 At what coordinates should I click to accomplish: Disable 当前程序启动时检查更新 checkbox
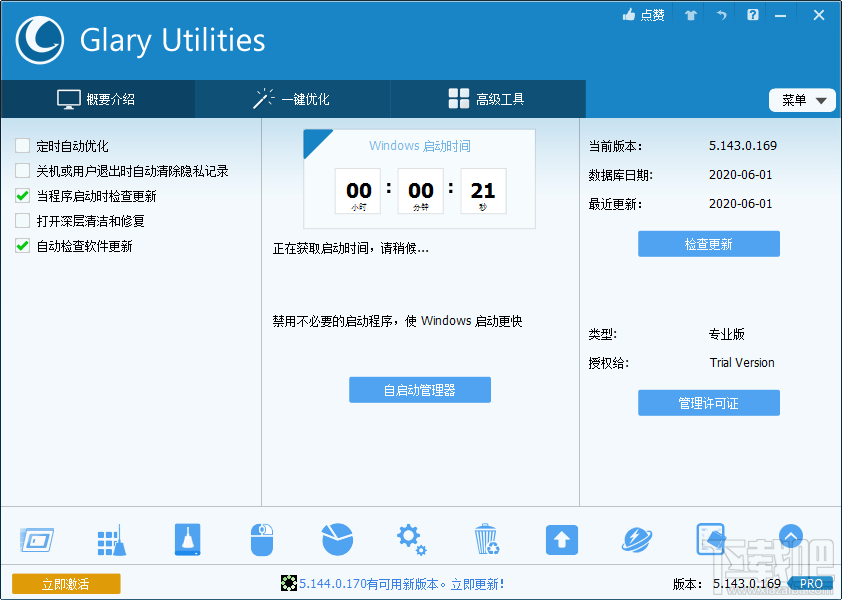point(21,196)
